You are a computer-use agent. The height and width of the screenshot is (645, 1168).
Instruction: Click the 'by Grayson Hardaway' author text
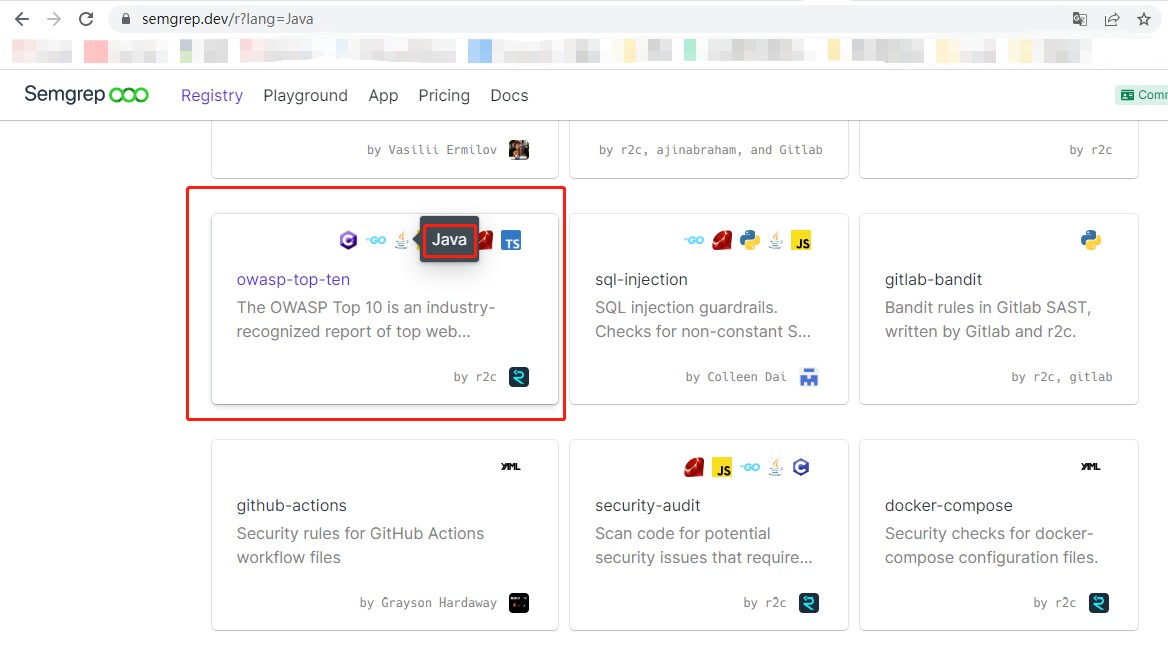pyautogui.click(x=428, y=603)
